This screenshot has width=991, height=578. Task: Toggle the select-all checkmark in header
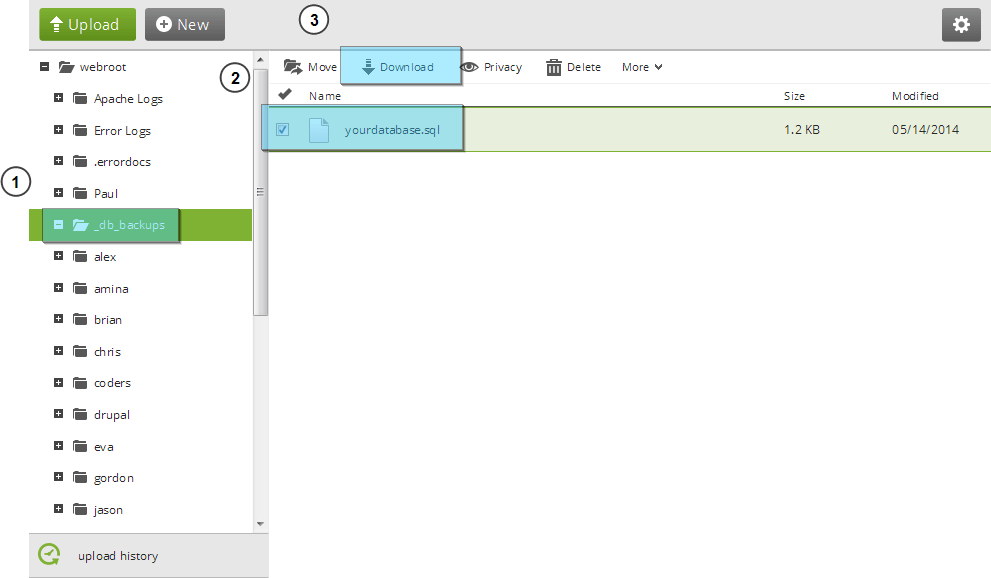(x=285, y=95)
